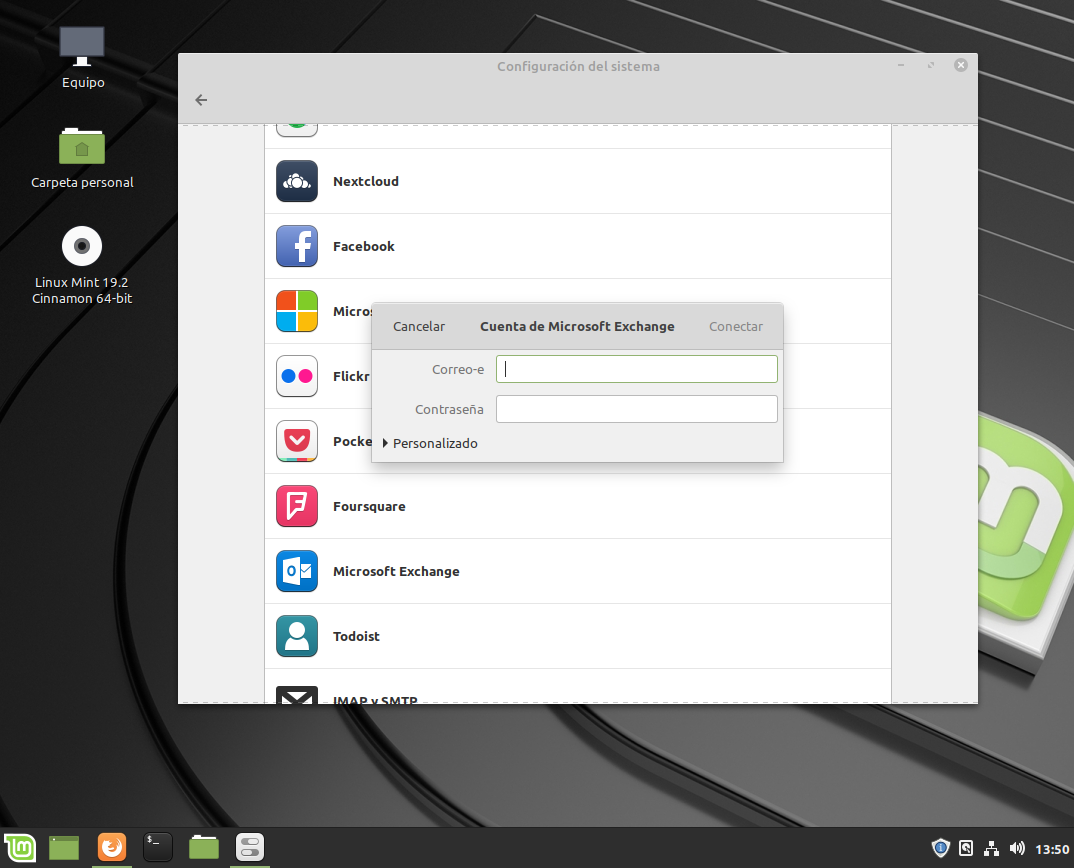Open the update manager shield tray icon
1074x868 pixels.
click(x=940, y=848)
